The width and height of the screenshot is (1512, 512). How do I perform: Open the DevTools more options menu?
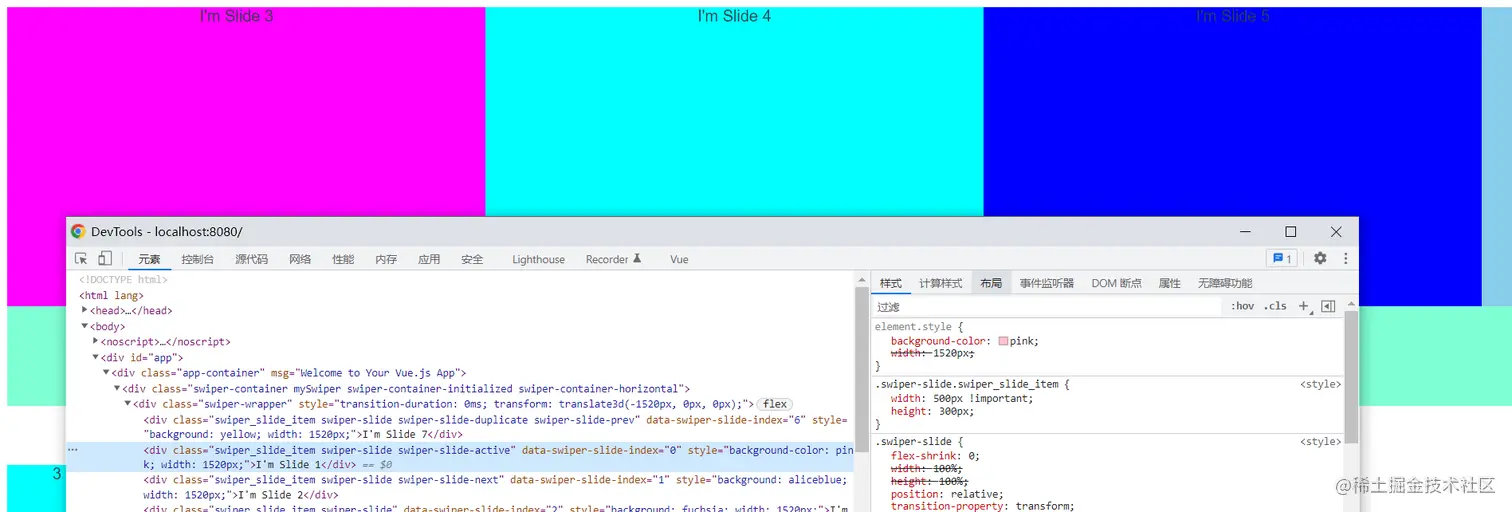click(x=1345, y=258)
